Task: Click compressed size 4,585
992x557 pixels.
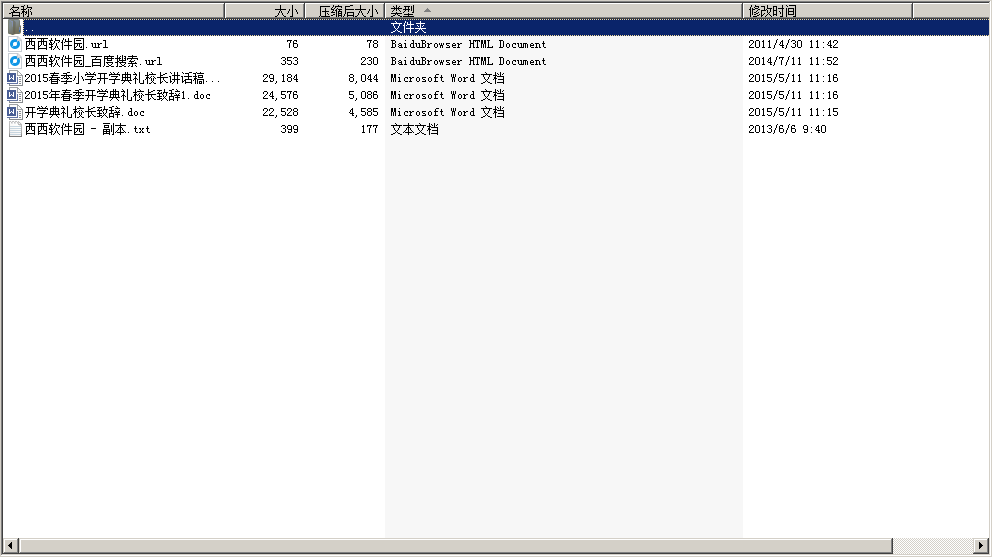Action: pyautogui.click(x=363, y=113)
